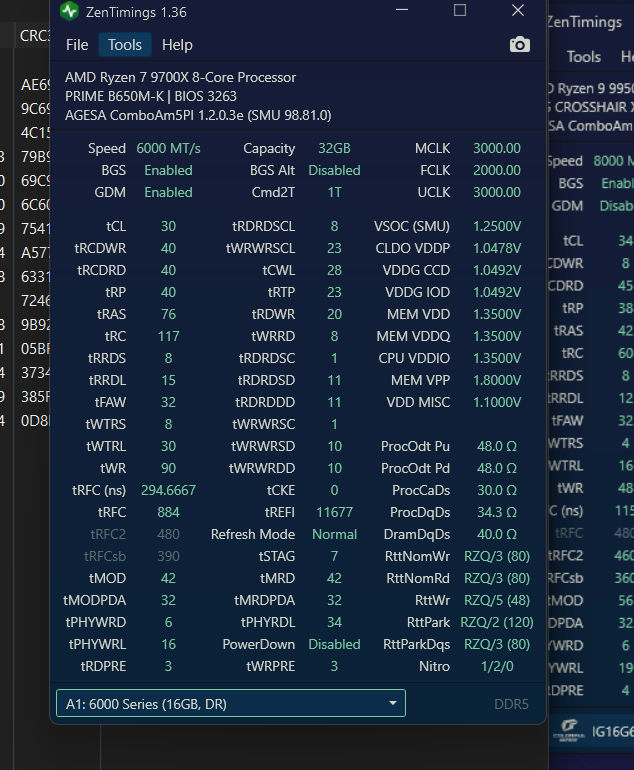Image resolution: width=634 pixels, height=770 pixels.
Task: Click the BGS Enabled value
Action: click(168, 170)
